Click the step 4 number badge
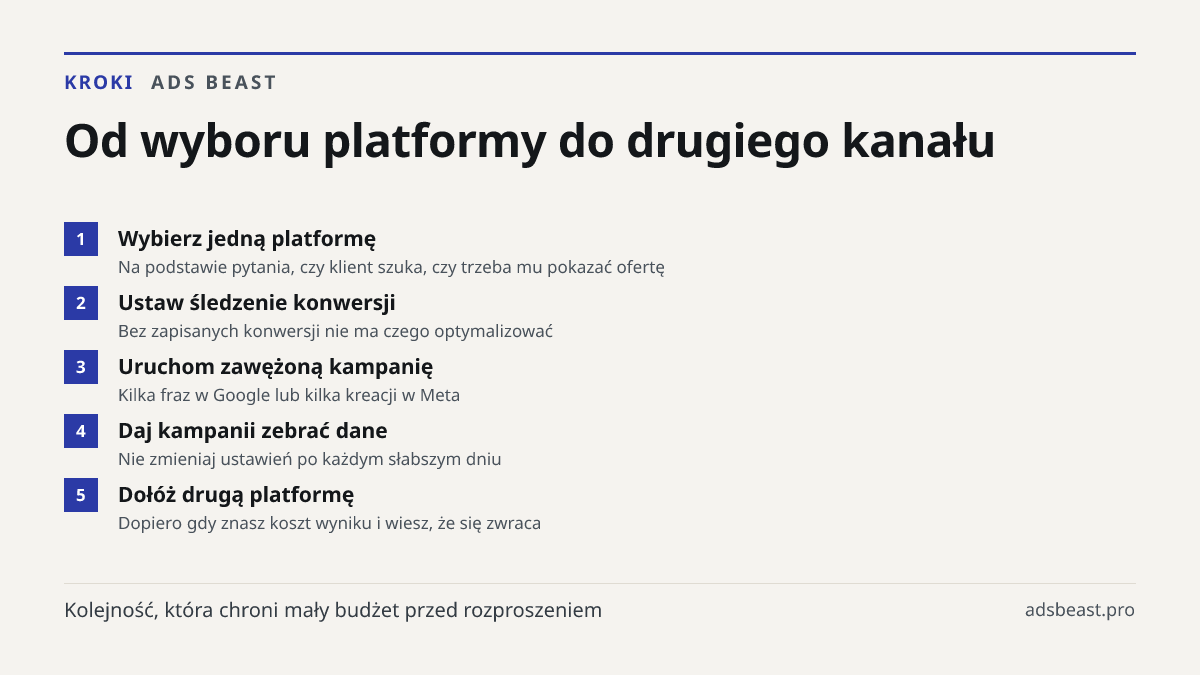The height and width of the screenshot is (675, 1200). pyautogui.click(x=81, y=431)
